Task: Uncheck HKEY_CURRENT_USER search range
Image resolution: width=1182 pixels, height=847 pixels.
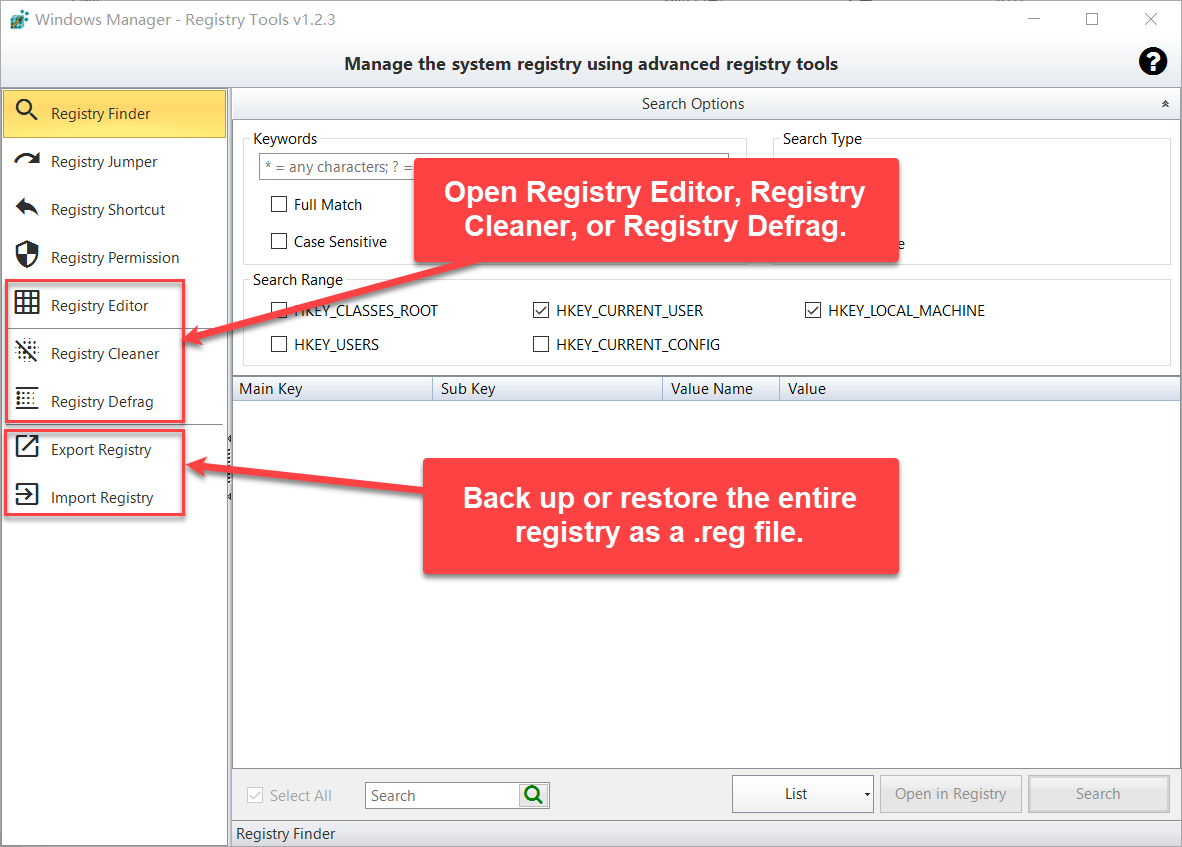Action: 540,310
